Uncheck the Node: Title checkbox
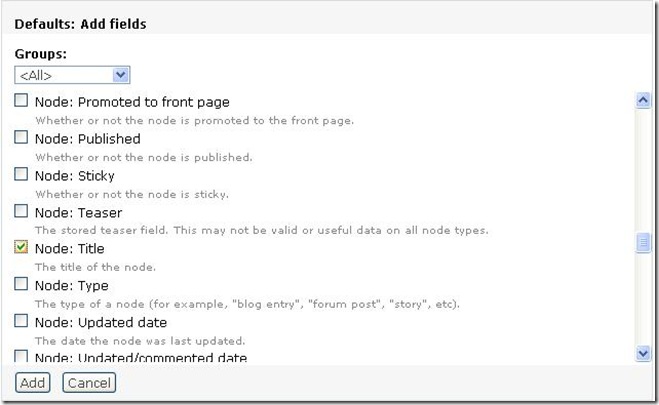This screenshot has height=405, width=659. click(21, 248)
